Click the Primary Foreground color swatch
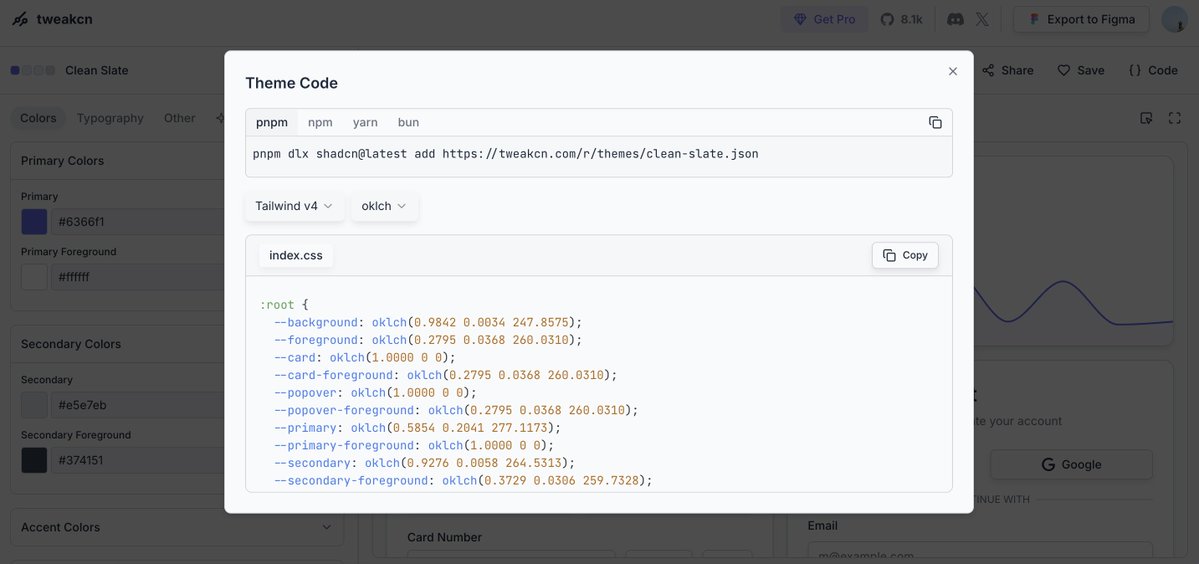Screen dimensions: 1199x564 click(x=34, y=277)
